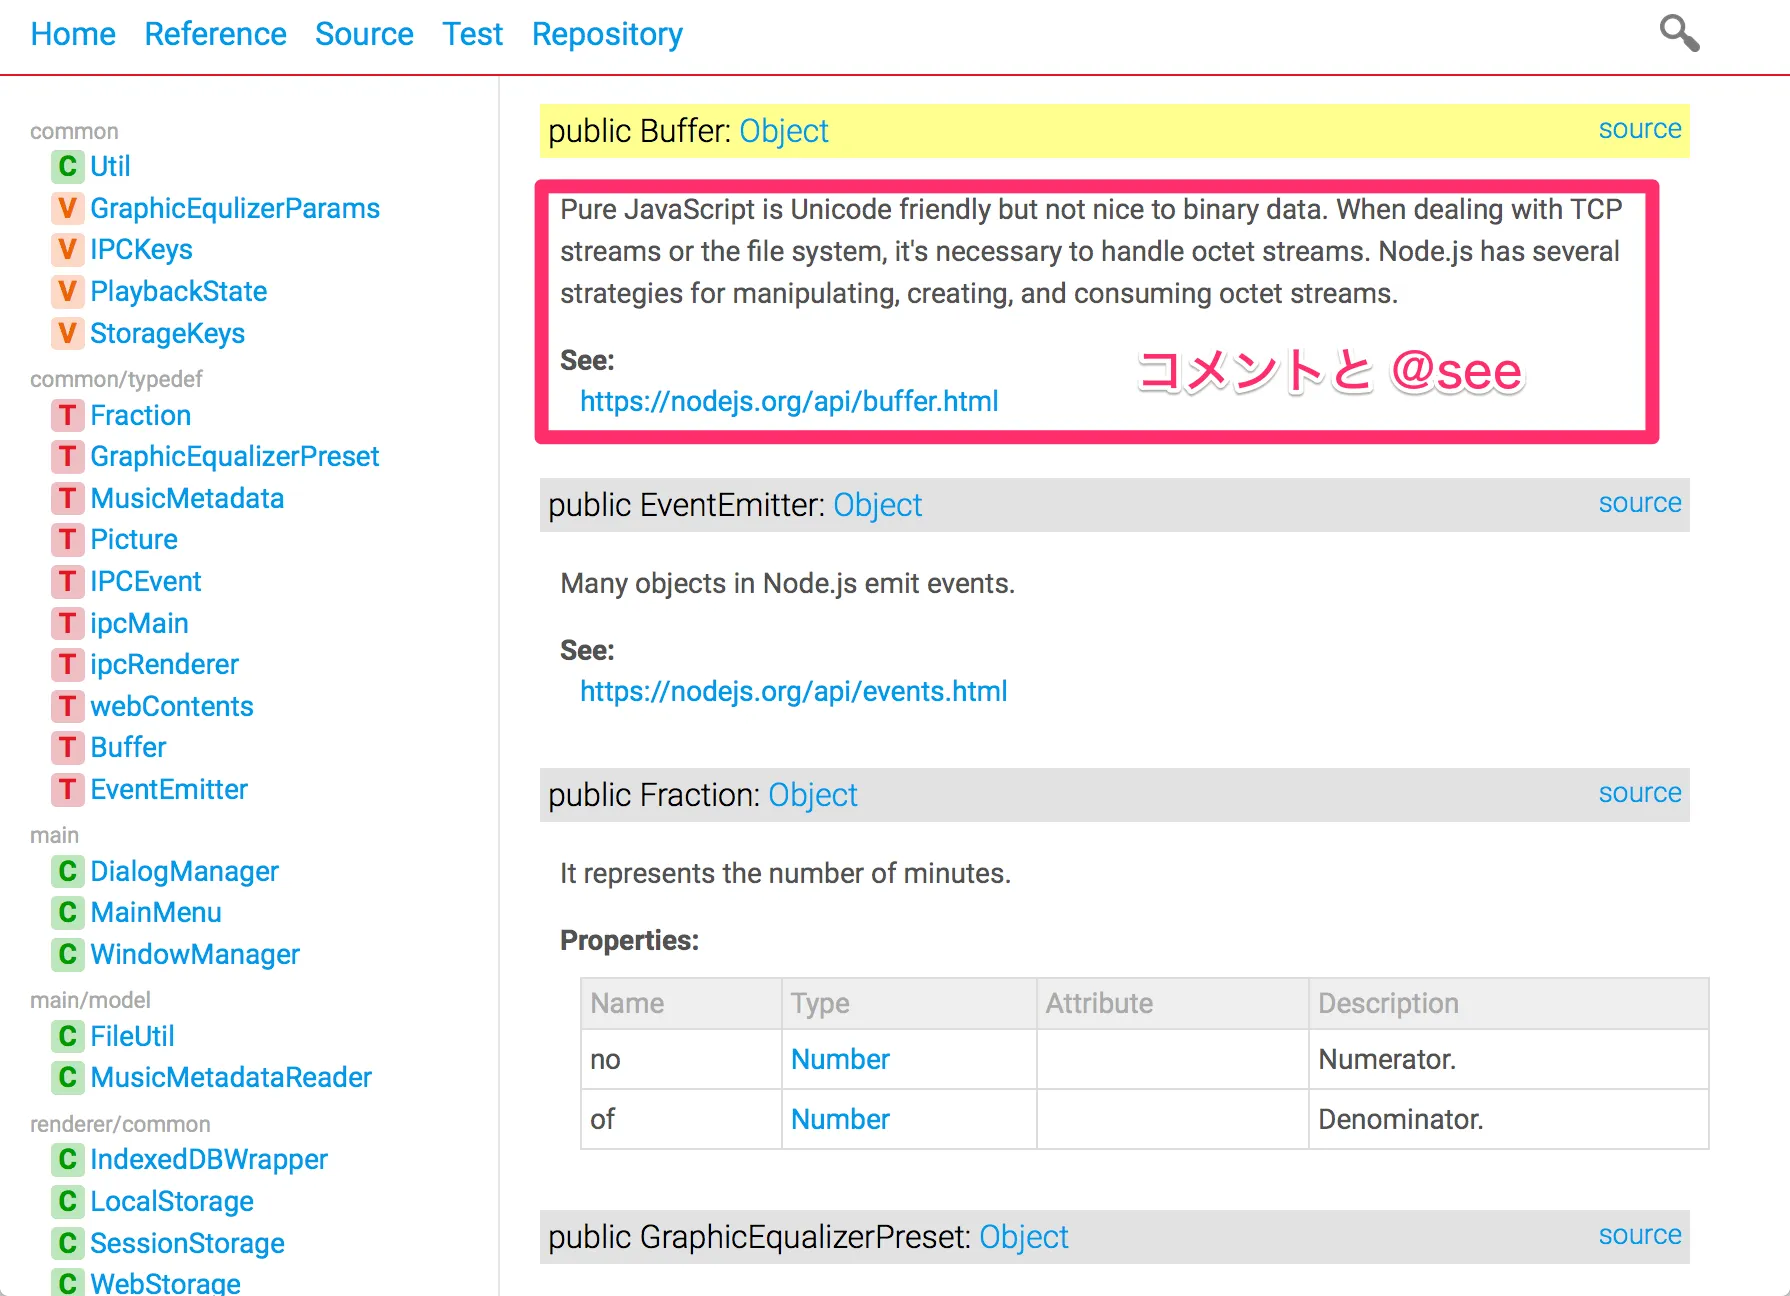Screen dimensions: 1790x1296
Task: Click the green C icon beside Util
Action: pos(67,166)
